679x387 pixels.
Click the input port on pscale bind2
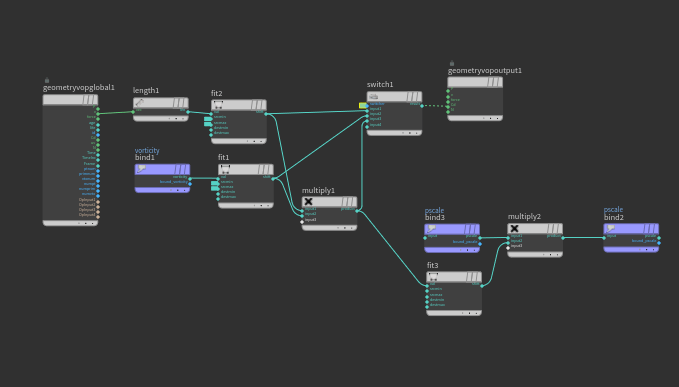(x=604, y=238)
